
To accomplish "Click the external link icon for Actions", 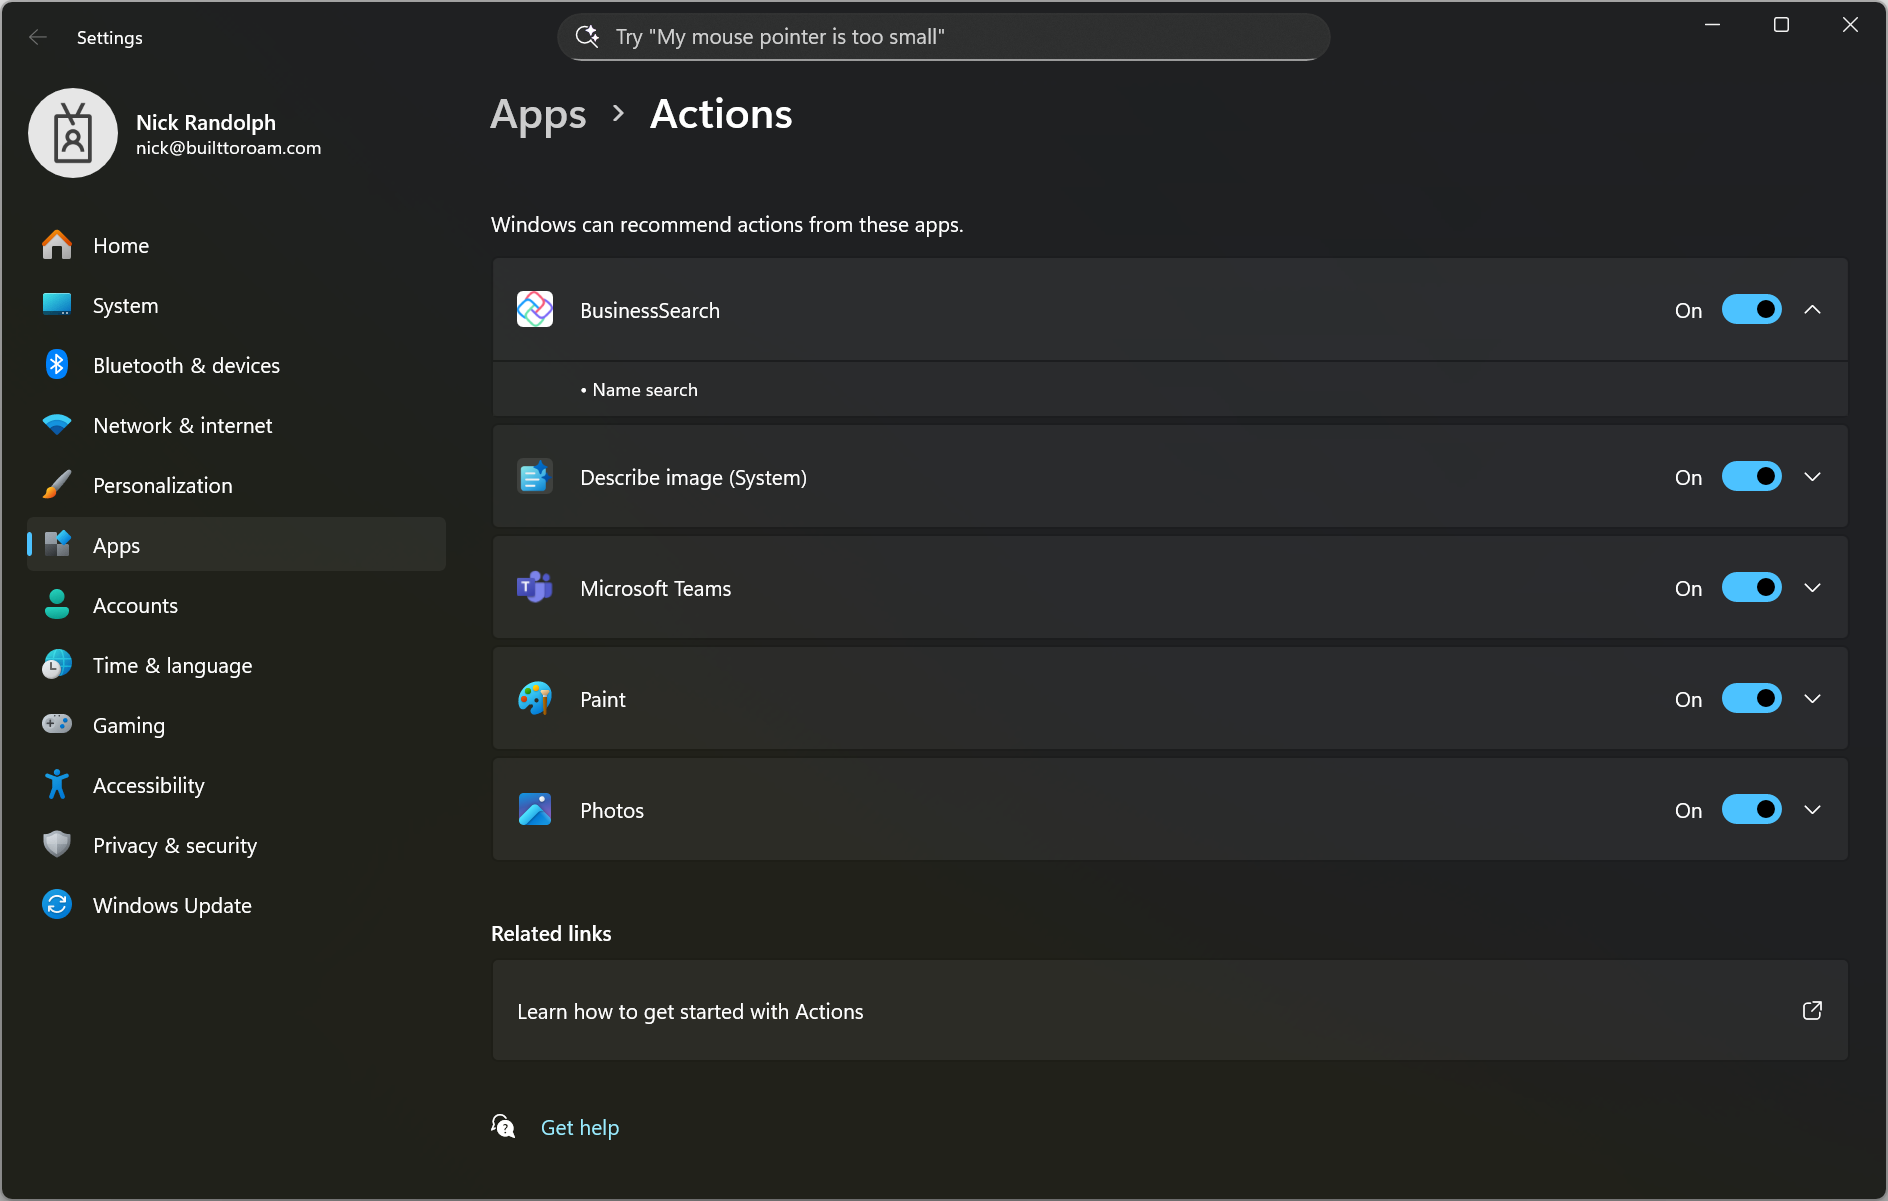I will [x=1812, y=1011].
